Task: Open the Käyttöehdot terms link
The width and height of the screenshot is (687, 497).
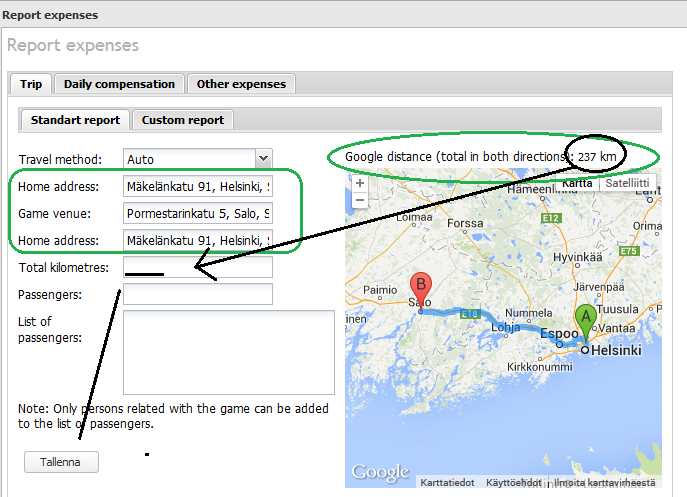Action: point(513,483)
